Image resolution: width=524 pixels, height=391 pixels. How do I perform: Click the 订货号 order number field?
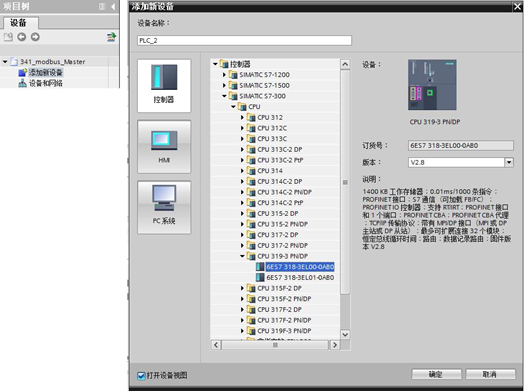click(x=461, y=145)
